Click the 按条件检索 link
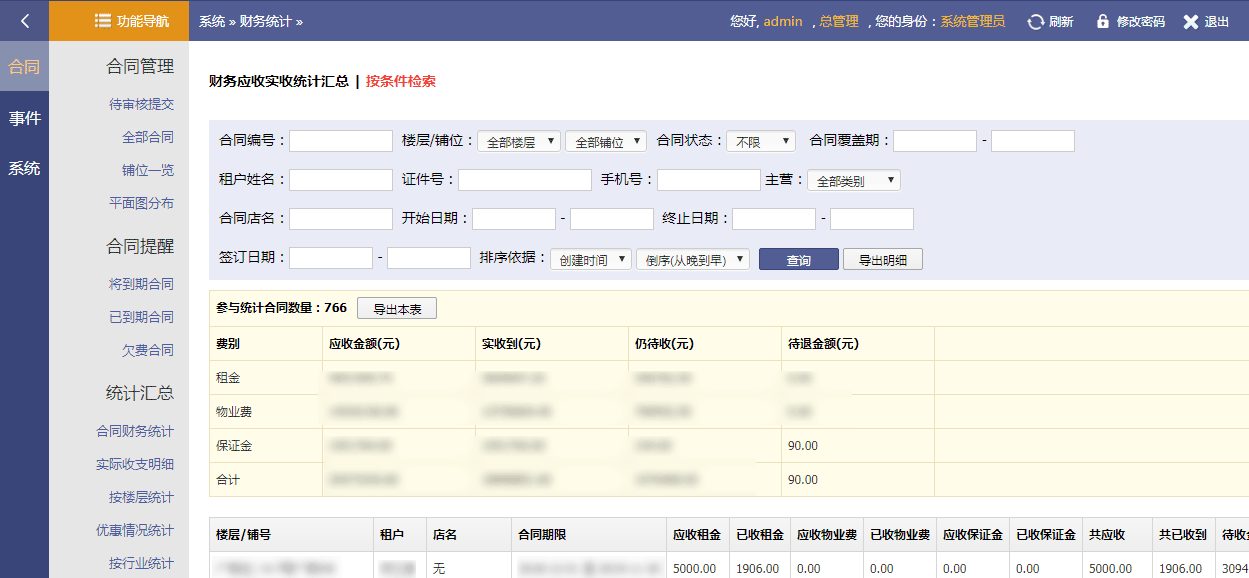This screenshot has width=1249, height=578. 401,81
